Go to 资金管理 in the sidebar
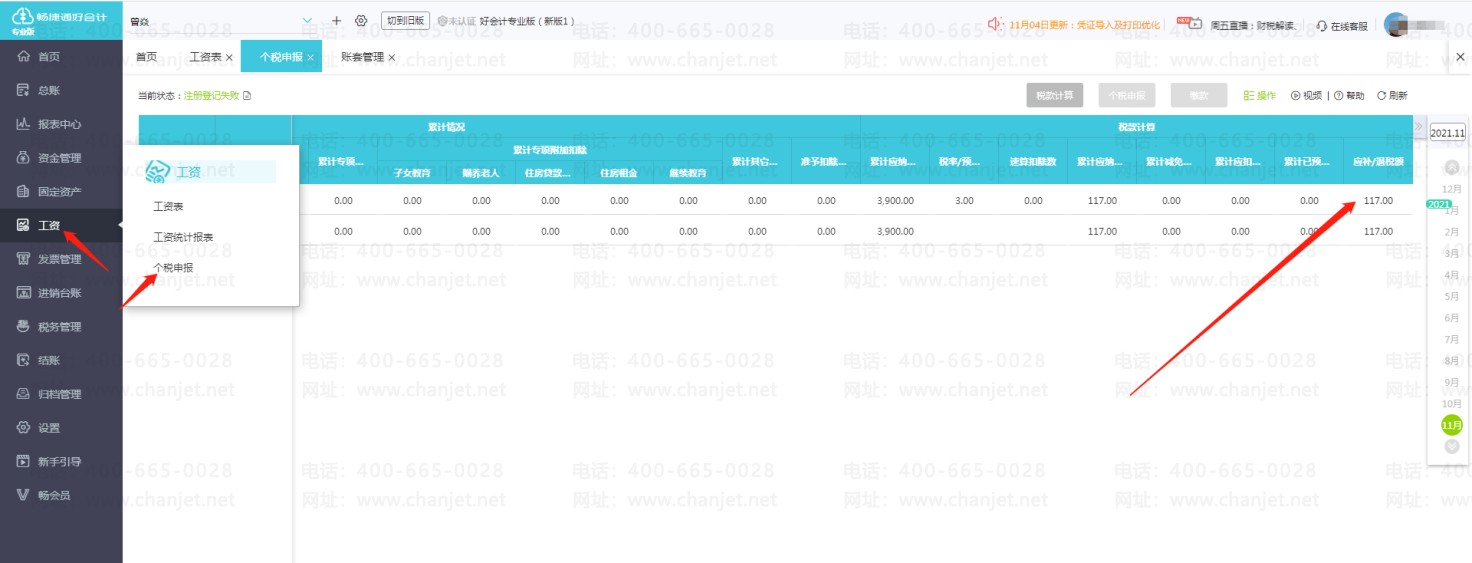Screen dimensions: 1472x563 coord(59,158)
